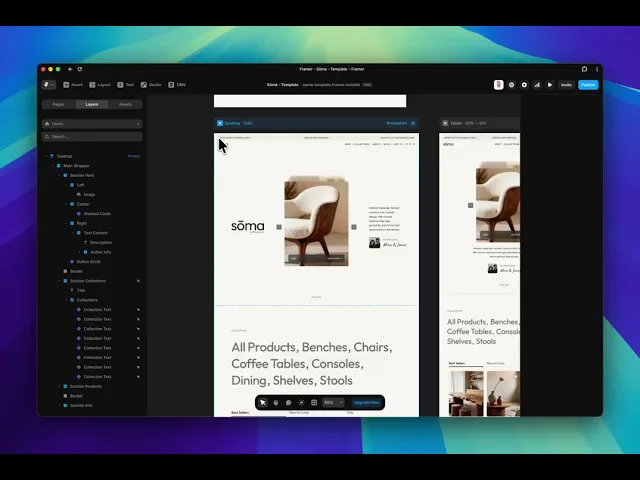Open the Framer logo main menu
The width and height of the screenshot is (640, 480).
[49, 85]
